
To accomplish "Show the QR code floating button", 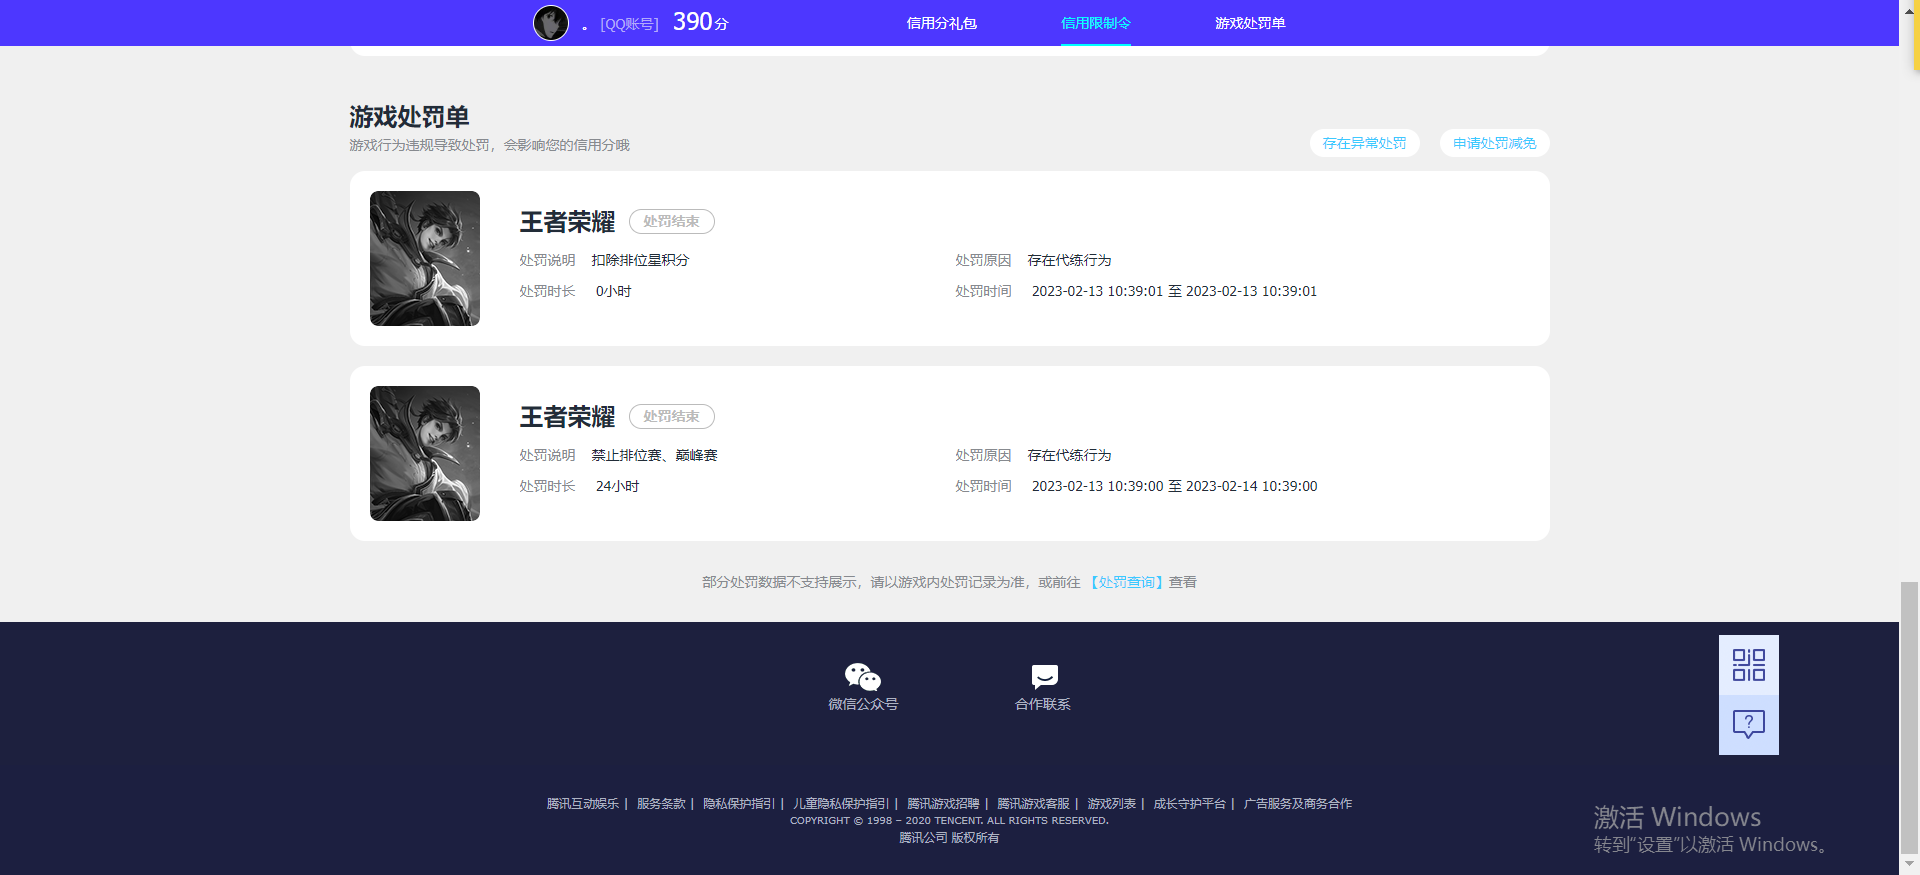I will click(x=1748, y=665).
